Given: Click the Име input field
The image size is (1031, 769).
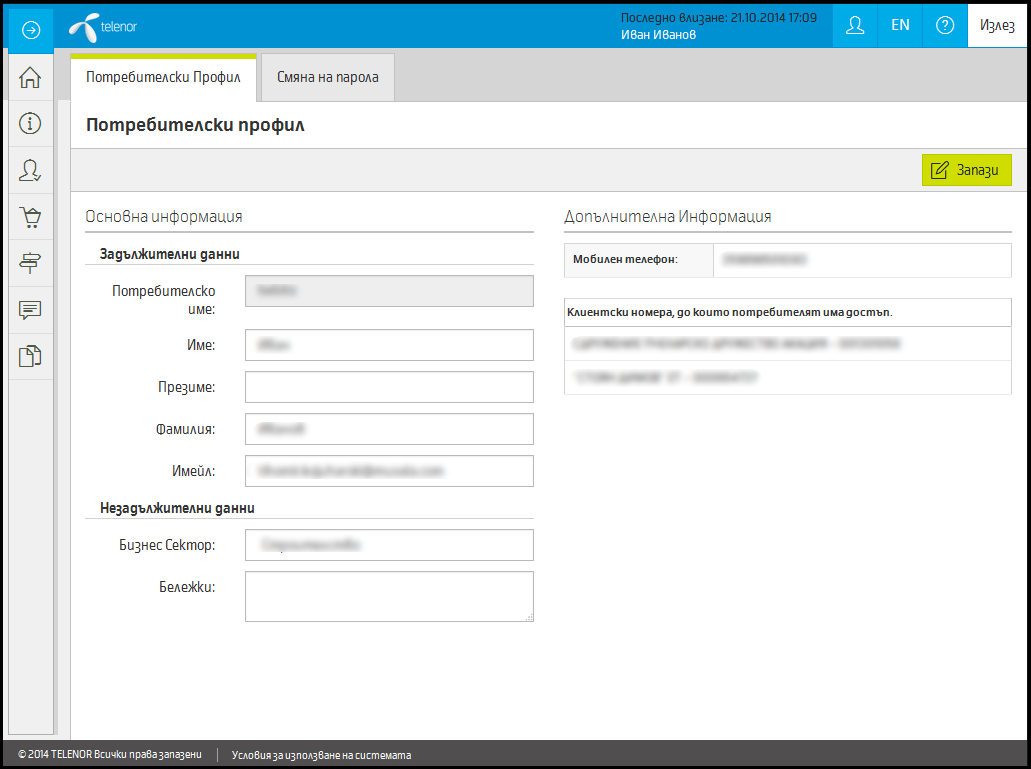Looking at the screenshot, I should pyautogui.click(x=389, y=345).
